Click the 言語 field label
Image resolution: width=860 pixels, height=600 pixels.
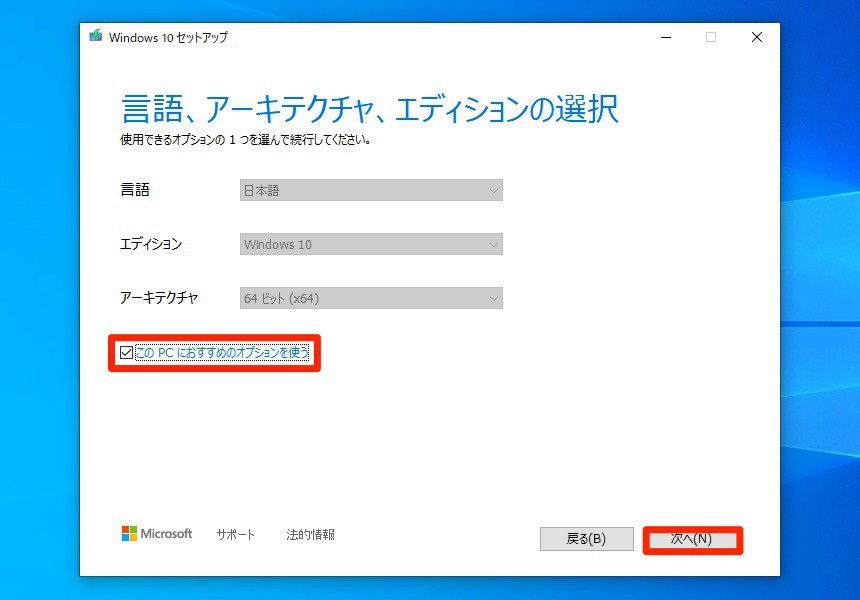click(135, 190)
